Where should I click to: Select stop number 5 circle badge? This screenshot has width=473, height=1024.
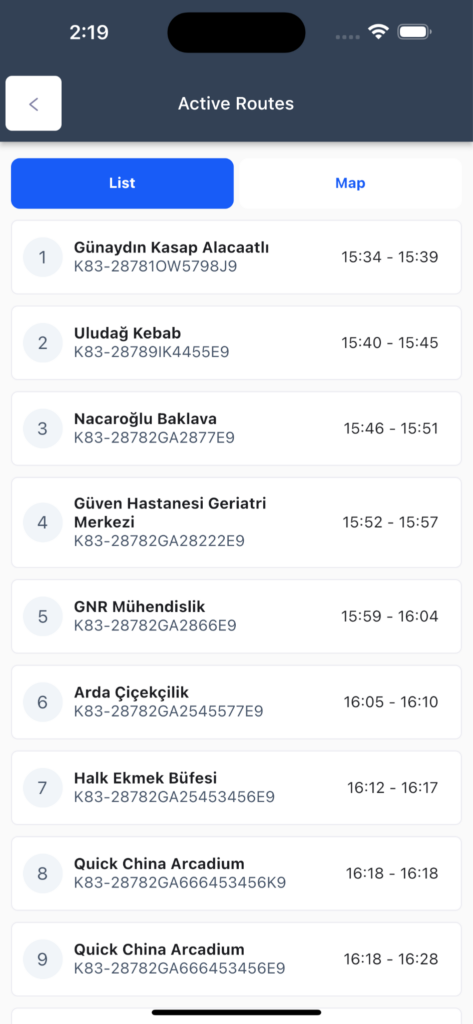(x=42, y=616)
